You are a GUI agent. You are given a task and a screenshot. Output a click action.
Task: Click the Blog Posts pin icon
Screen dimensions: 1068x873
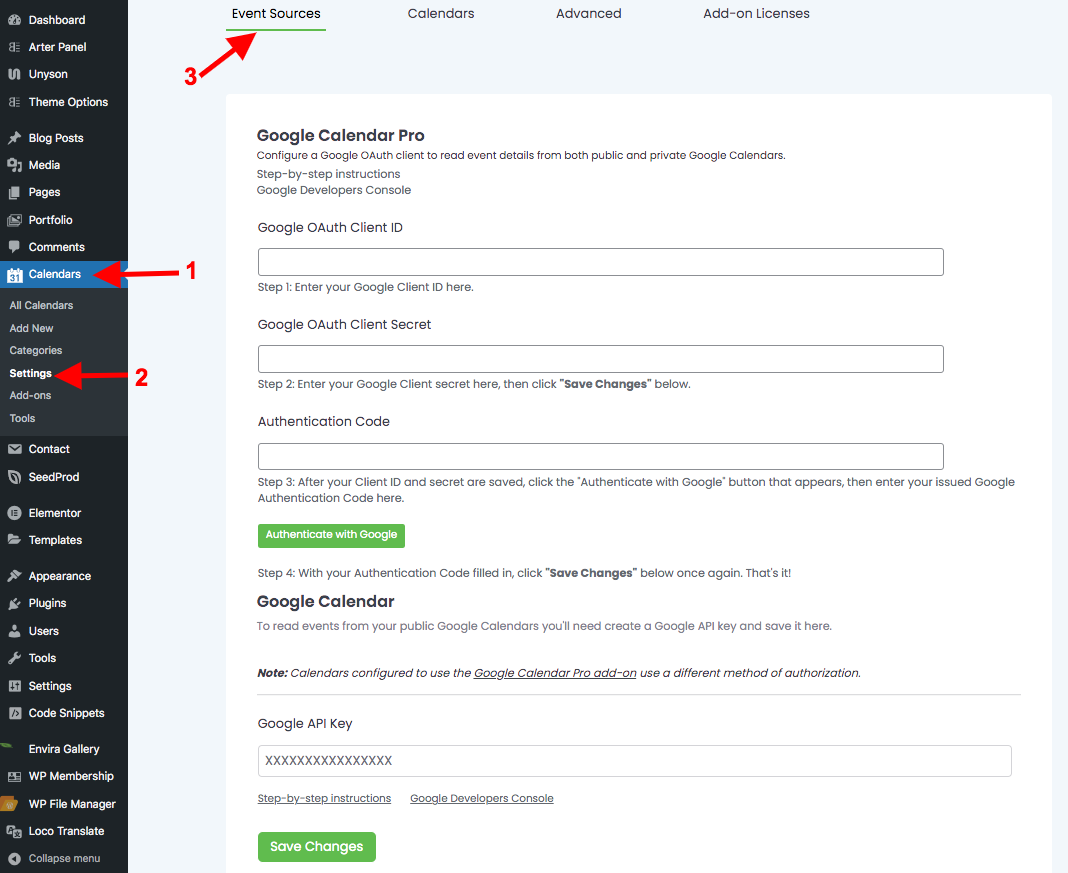14,138
